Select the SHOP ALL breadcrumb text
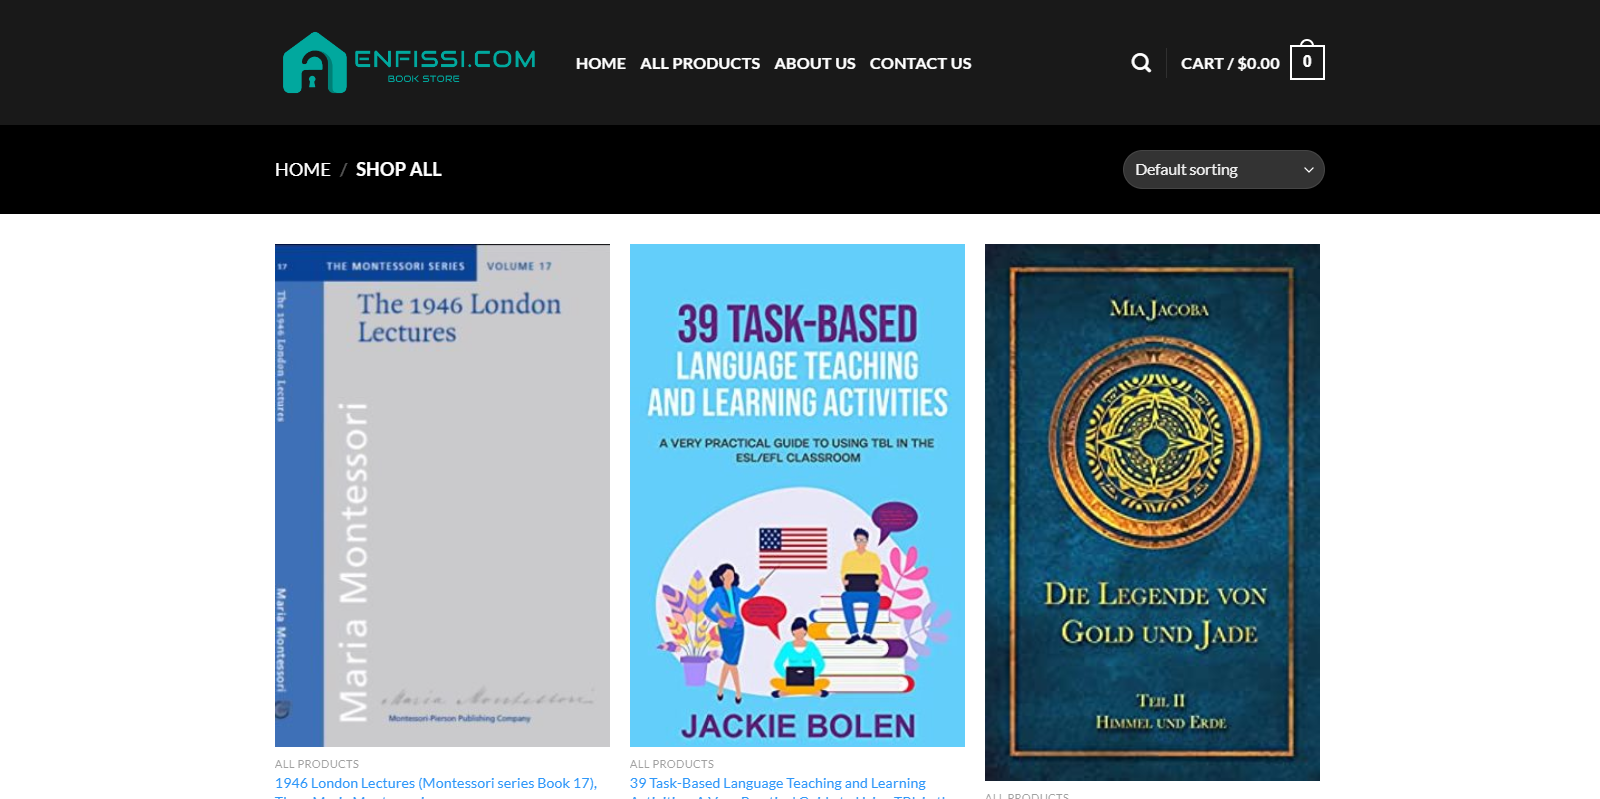Viewport: 1600px width, 799px height. pos(399,170)
